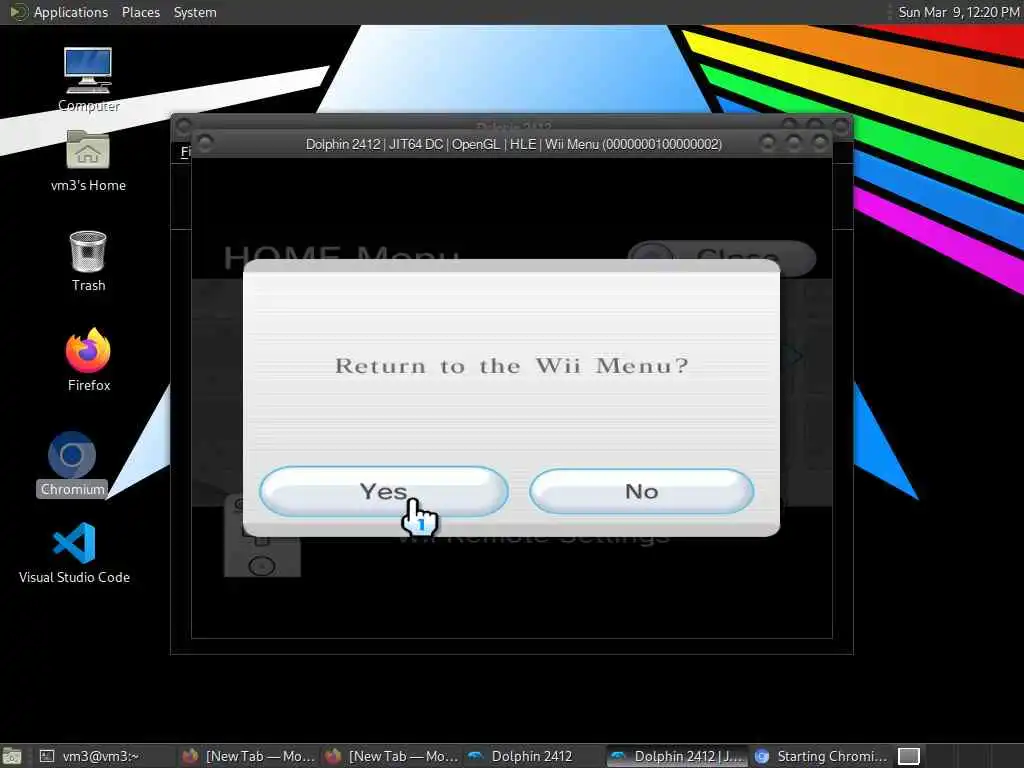This screenshot has width=1024, height=768.
Task: Click the clock showing Sun Mar 9
Action: click(x=958, y=12)
